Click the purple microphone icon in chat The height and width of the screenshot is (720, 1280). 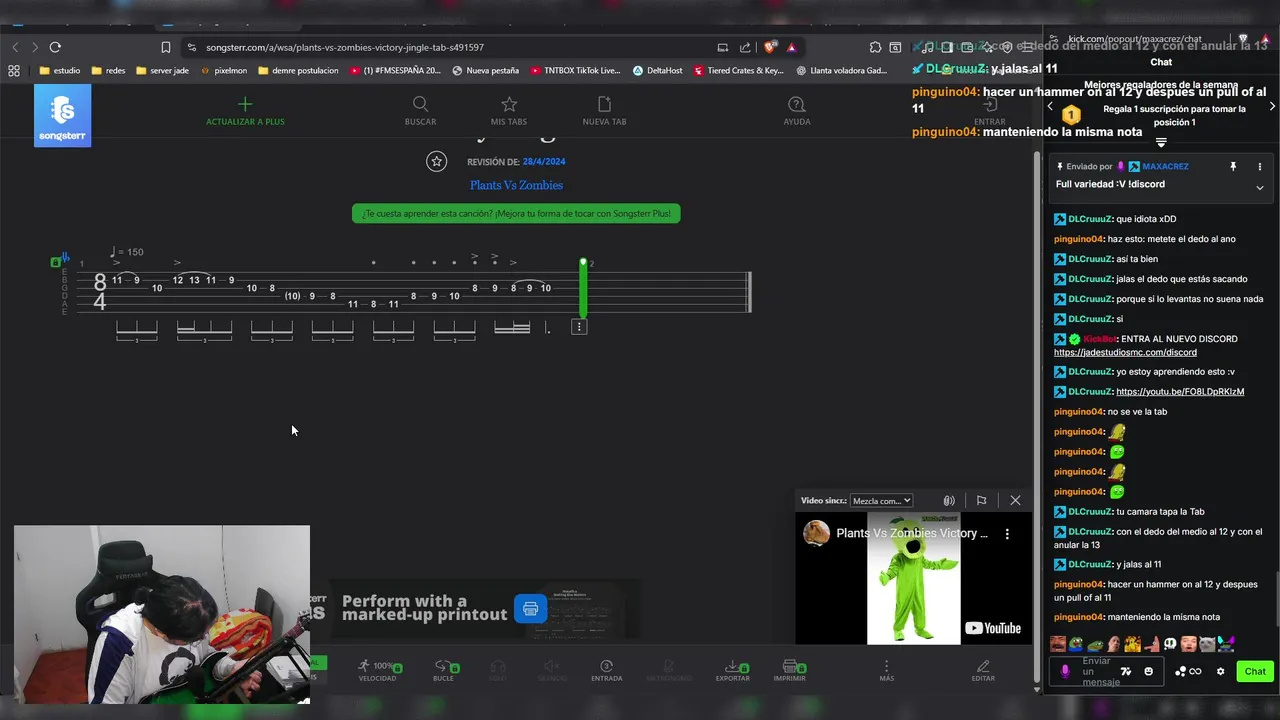click(1065, 671)
